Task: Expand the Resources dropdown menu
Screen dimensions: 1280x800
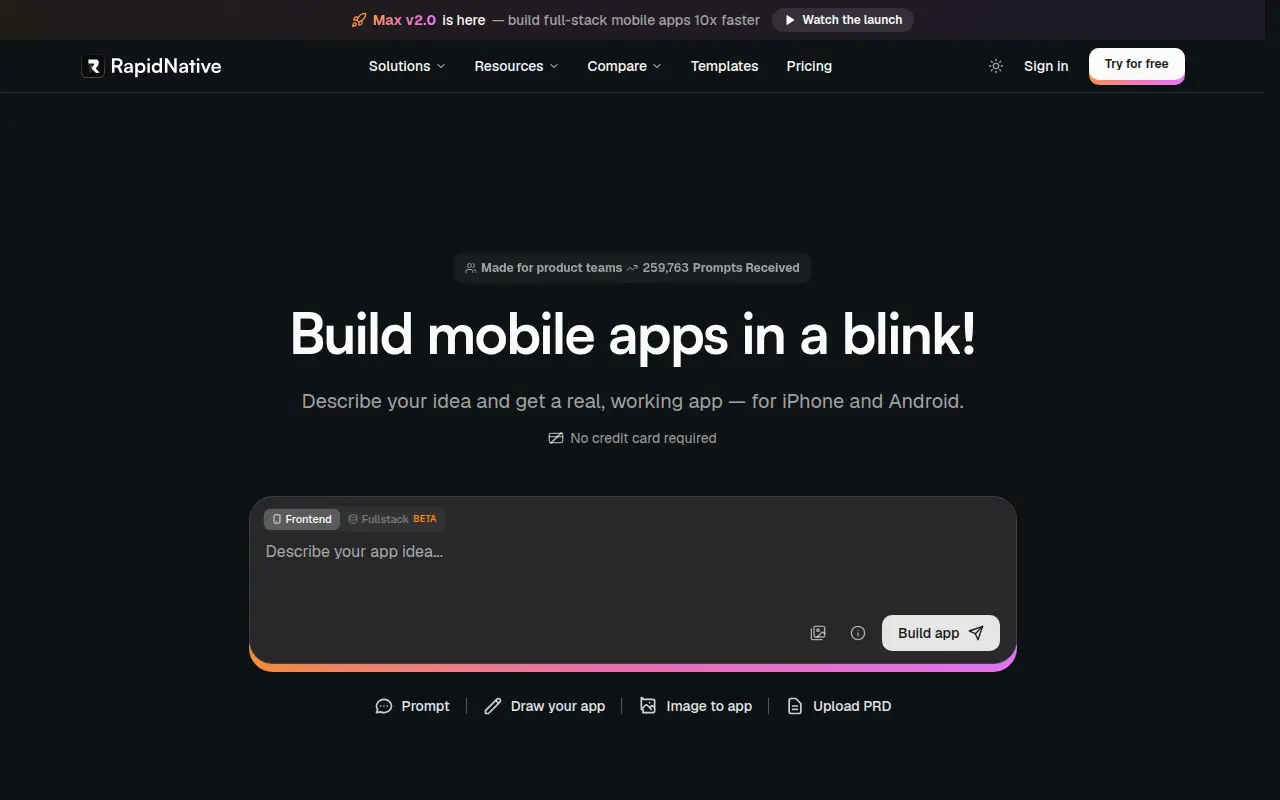Action: tap(516, 66)
